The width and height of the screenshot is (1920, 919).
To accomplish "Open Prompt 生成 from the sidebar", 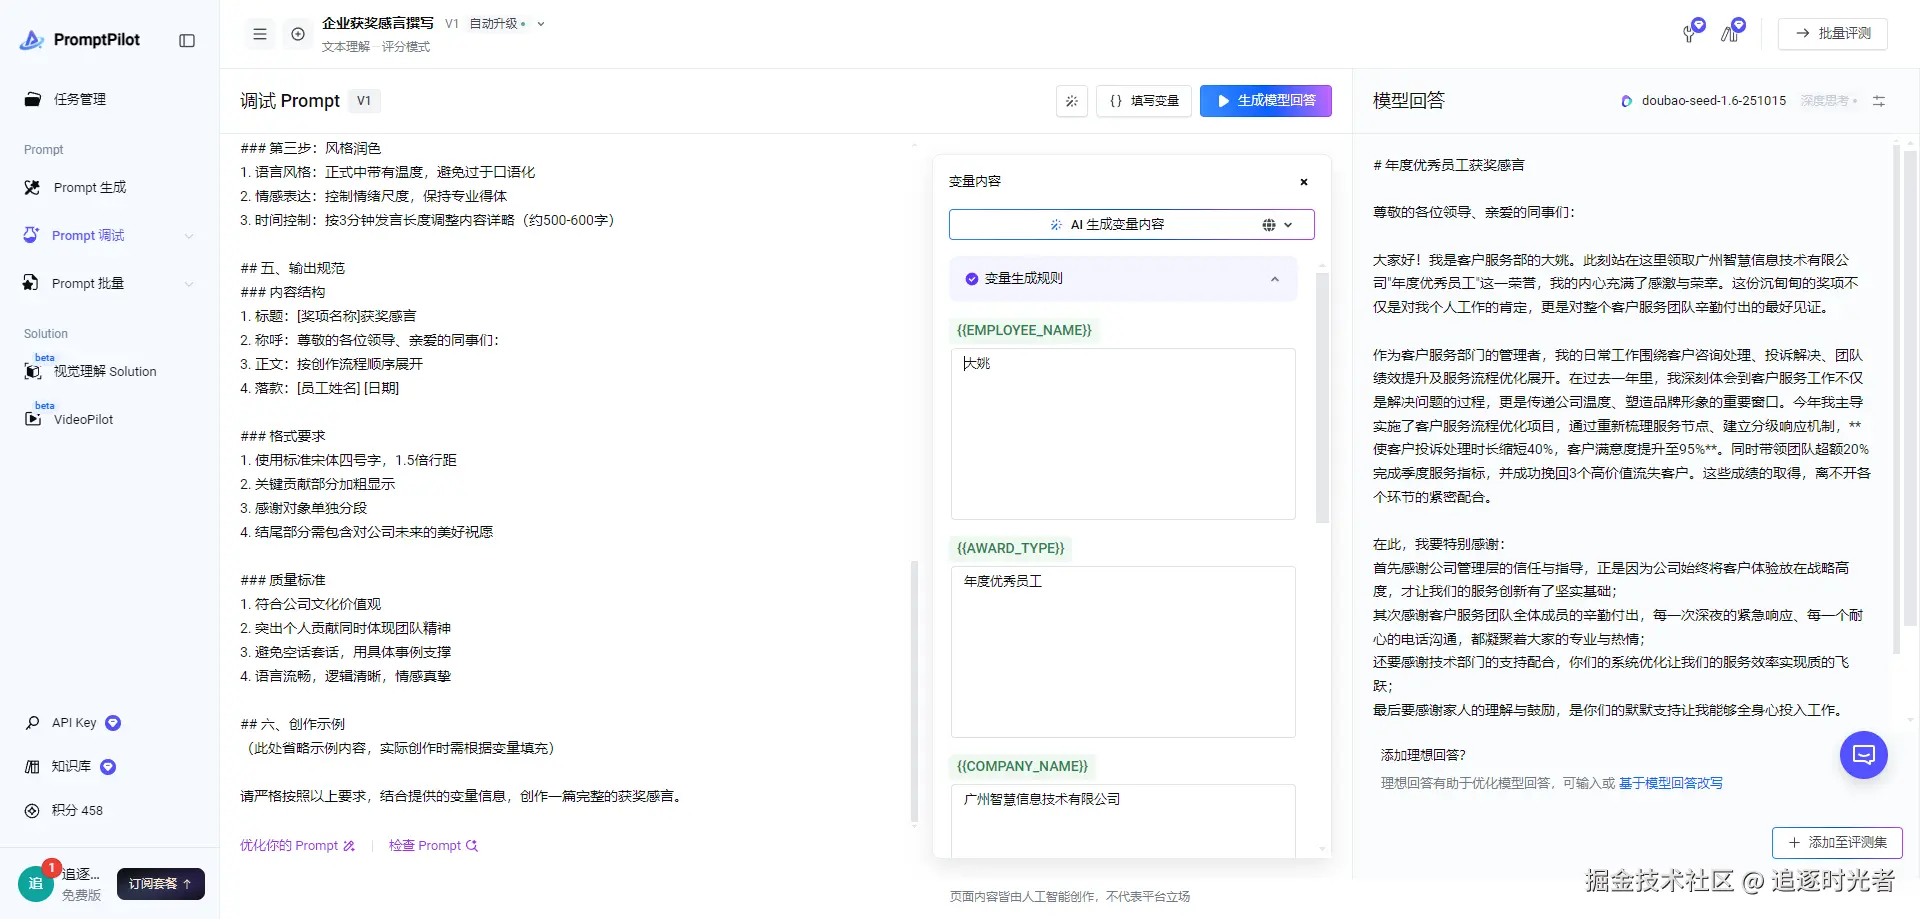I will [x=89, y=188].
